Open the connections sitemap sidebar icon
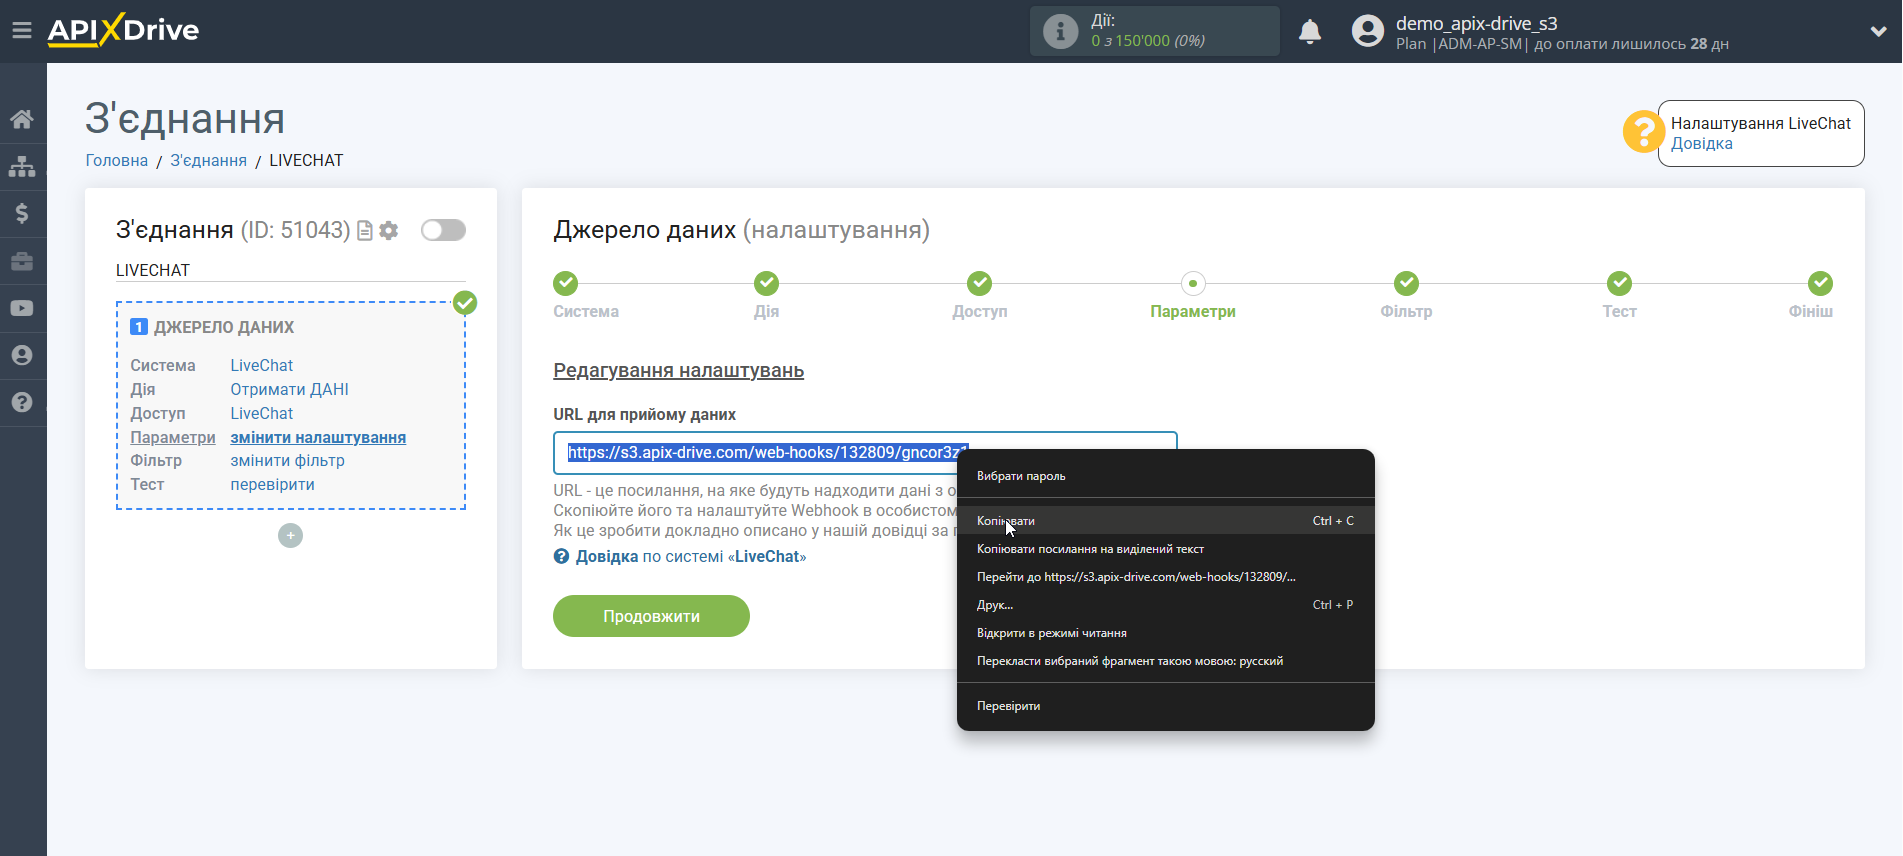This screenshot has height=856, width=1903. click(x=22, y=166)
